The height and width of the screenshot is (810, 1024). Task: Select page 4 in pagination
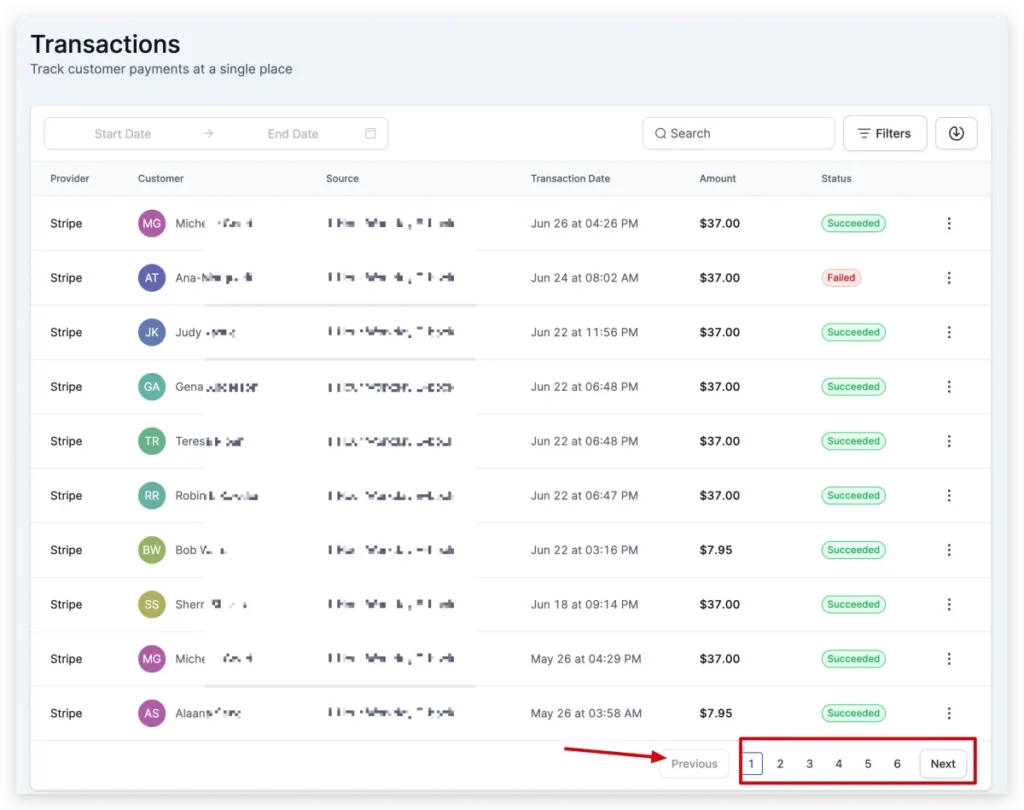(x=839, y=764)
